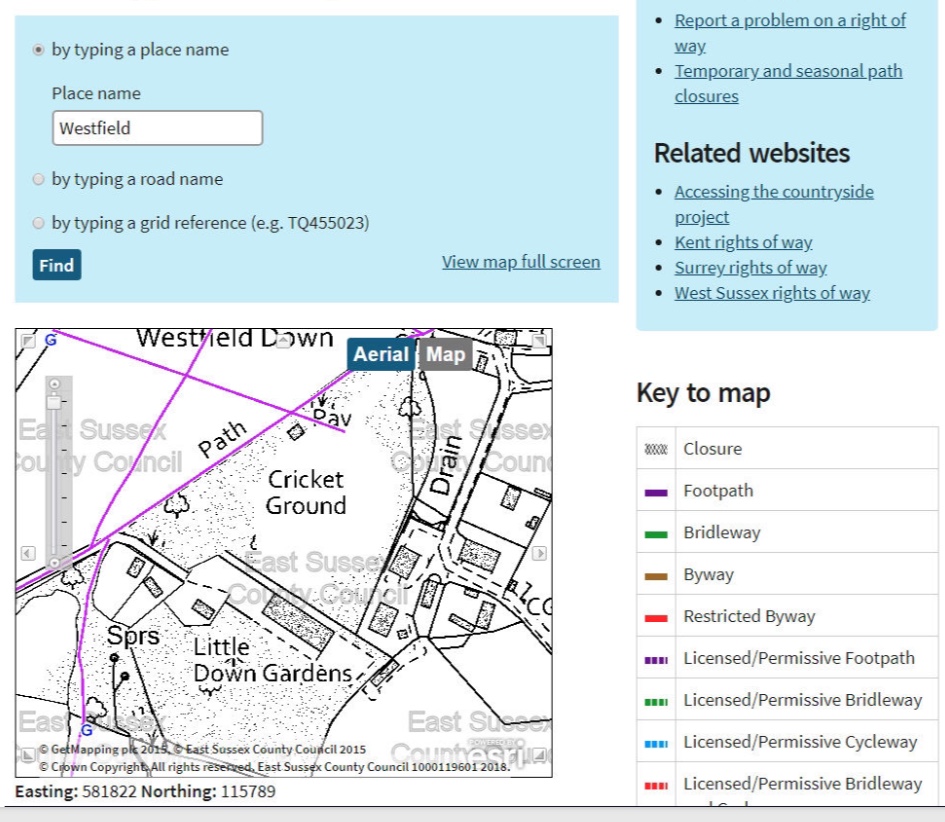Image resolution: width=945 pixels, height=822 pixels.
Task: Switch map to Aerial view
Action: (x=381, y=354)
